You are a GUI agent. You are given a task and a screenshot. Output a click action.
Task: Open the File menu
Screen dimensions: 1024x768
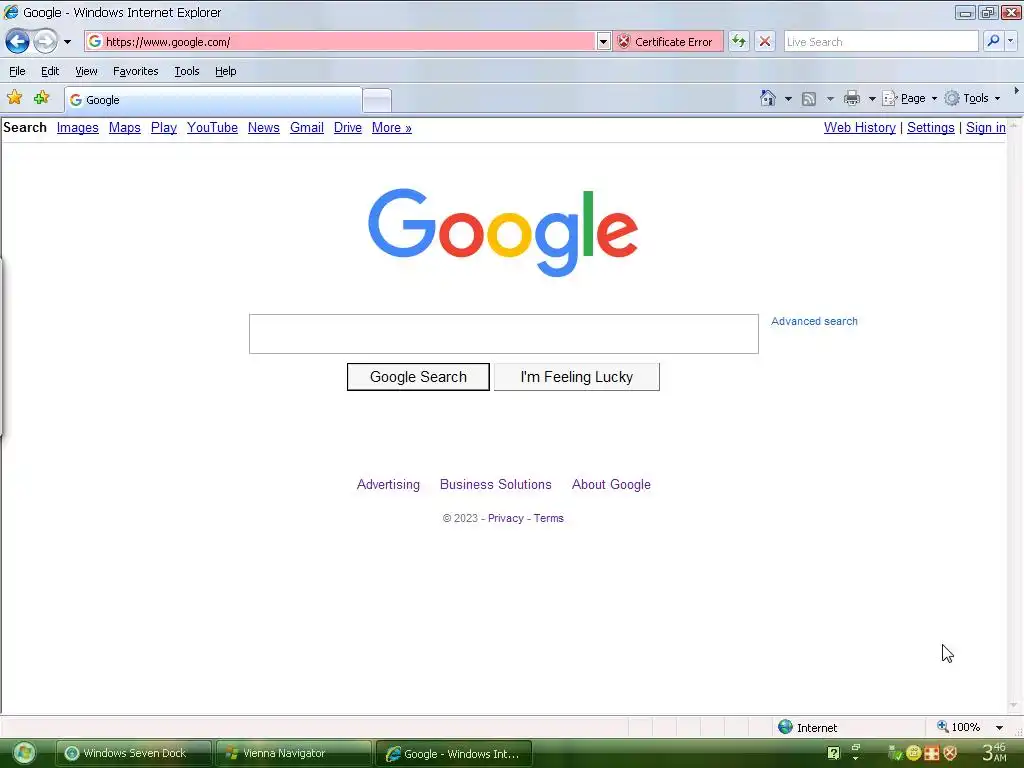[x=17, y=71]
